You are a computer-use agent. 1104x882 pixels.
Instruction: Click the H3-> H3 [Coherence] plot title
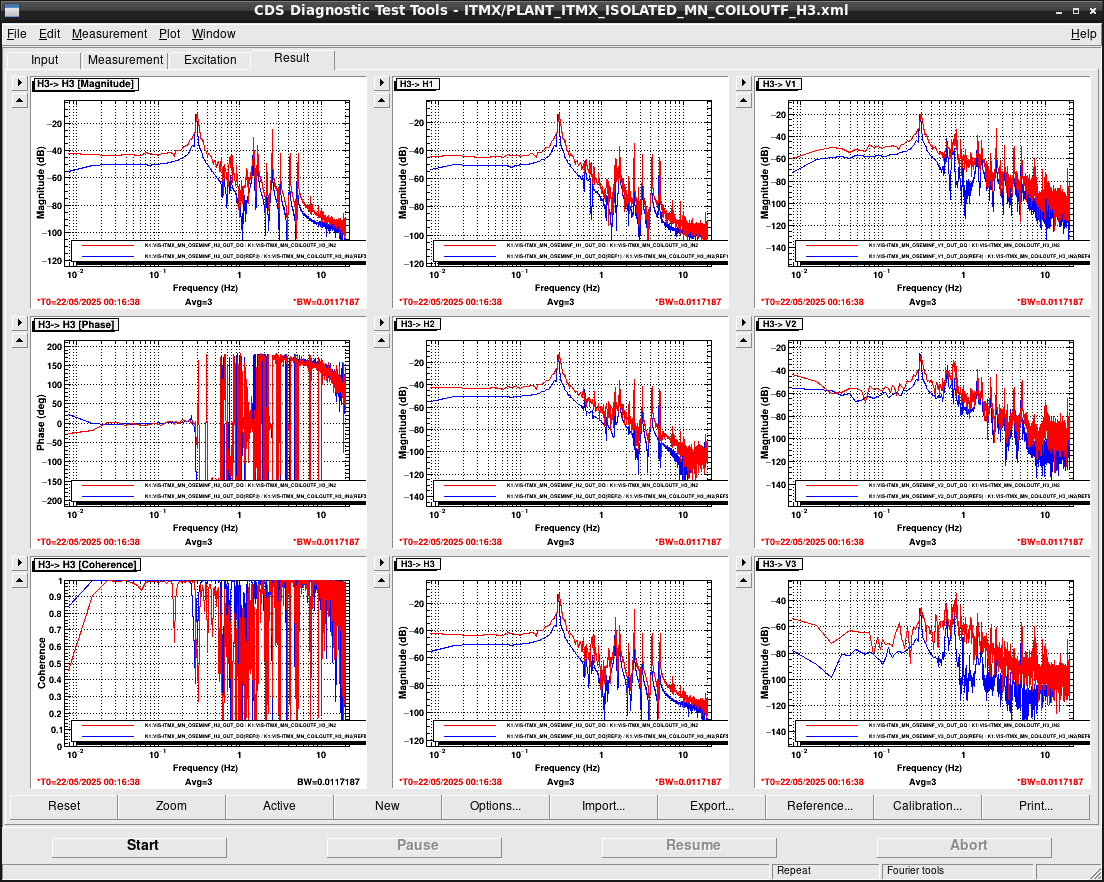[x=87, y=565]
